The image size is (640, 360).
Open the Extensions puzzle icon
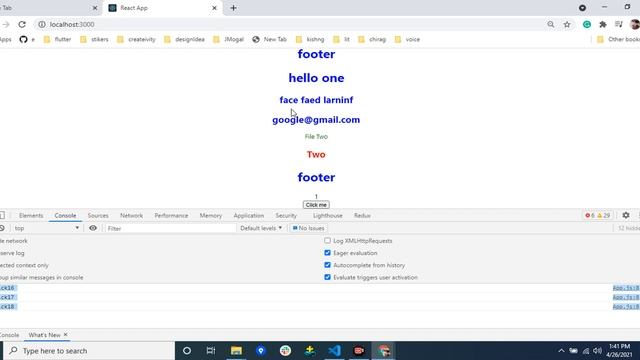coord(603,24)
